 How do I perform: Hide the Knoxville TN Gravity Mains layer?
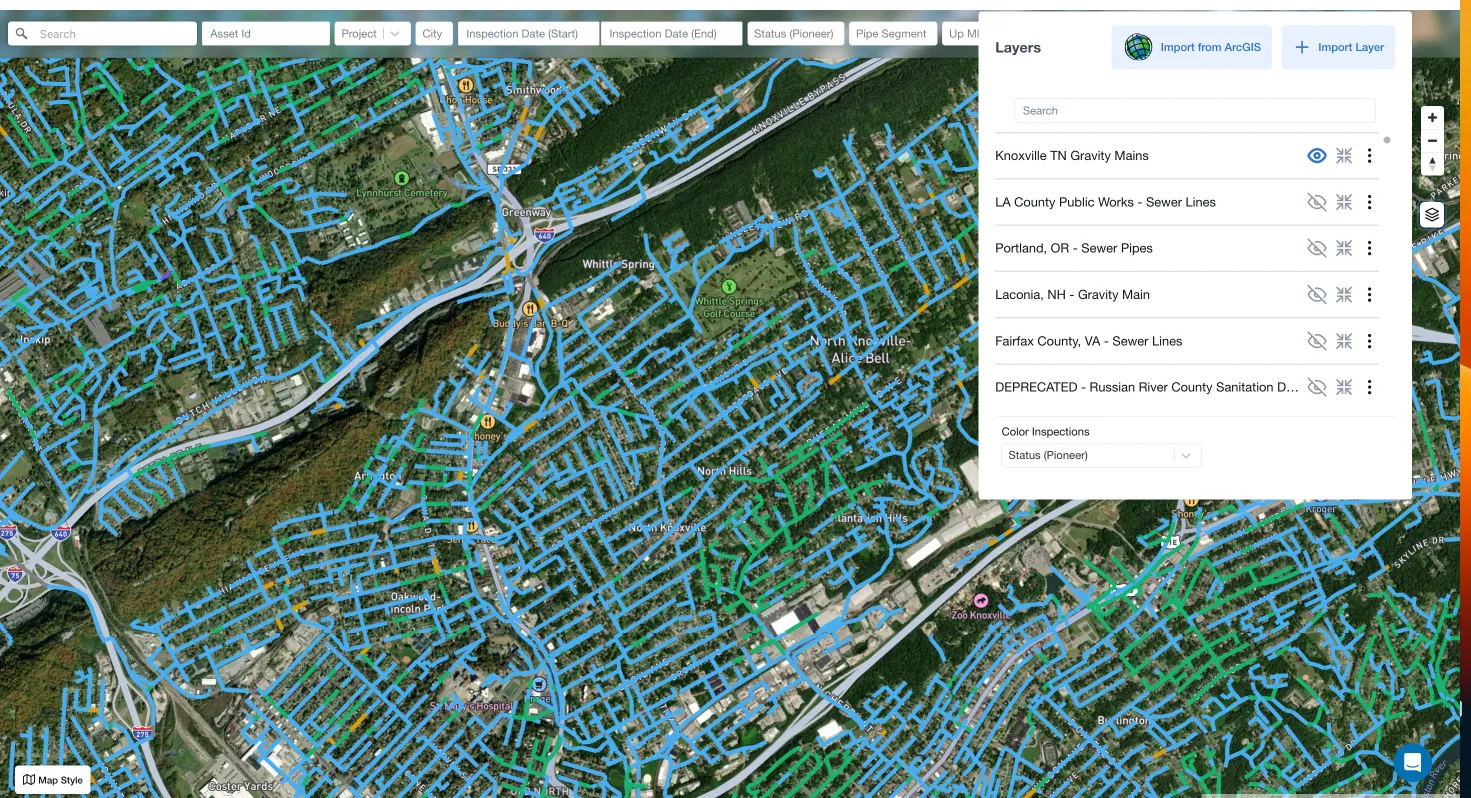click(x=1317, y=156)
